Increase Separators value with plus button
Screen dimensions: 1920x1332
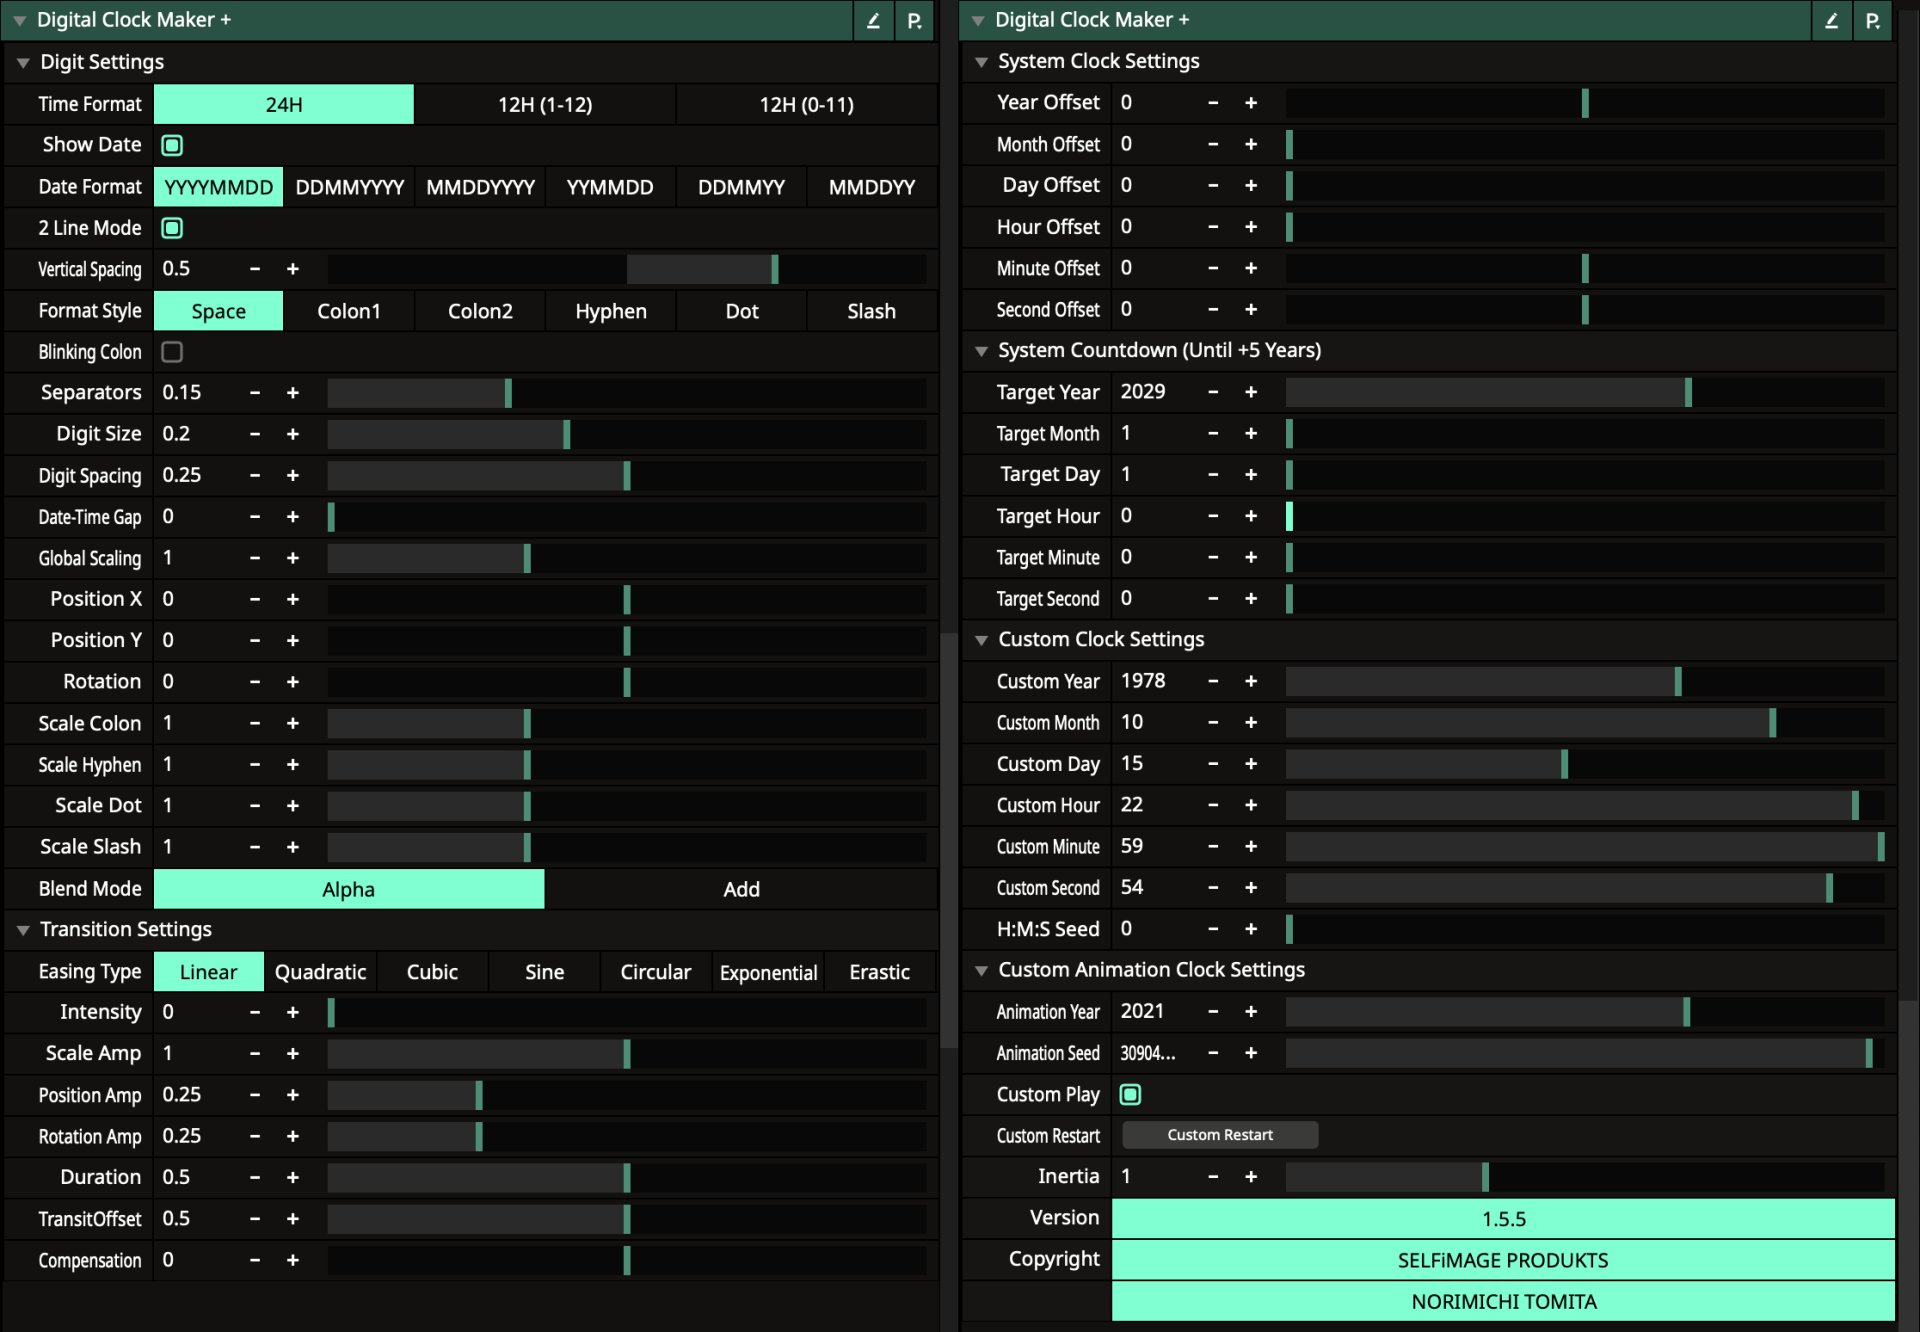coord(293,393)
